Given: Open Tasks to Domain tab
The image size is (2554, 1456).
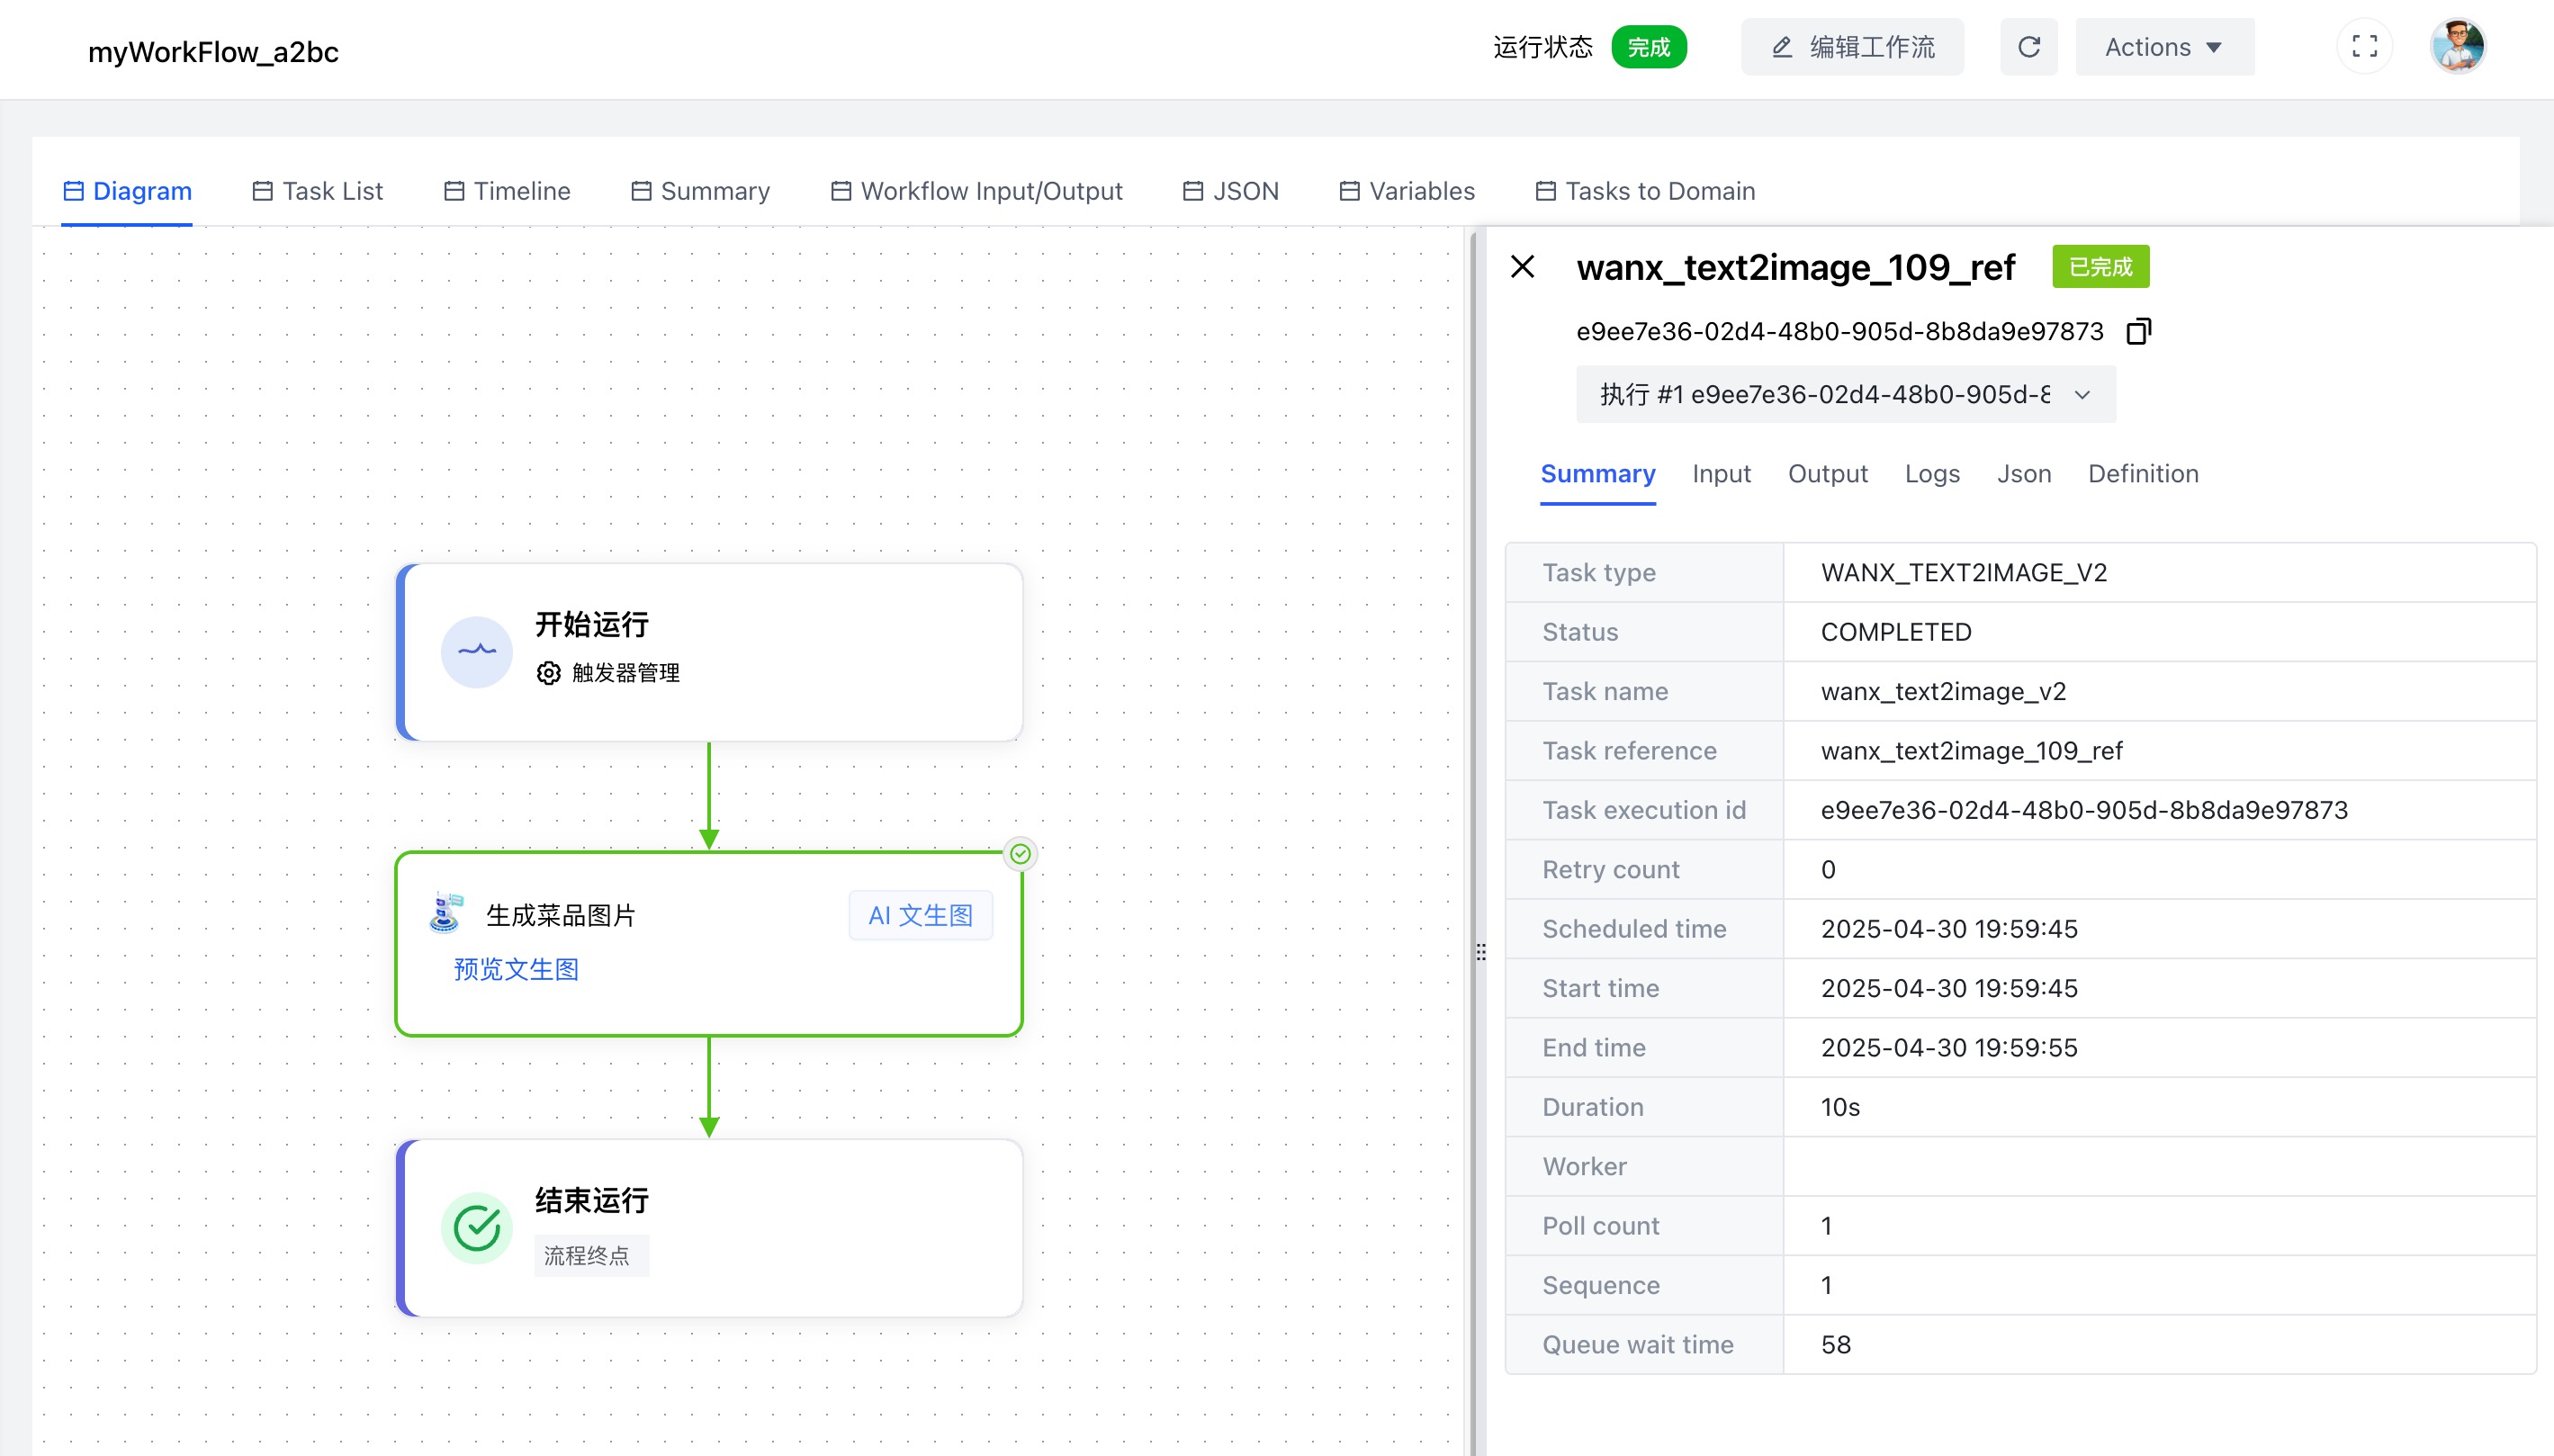Looking at the screenshot, I should [x=1645, y=191].
